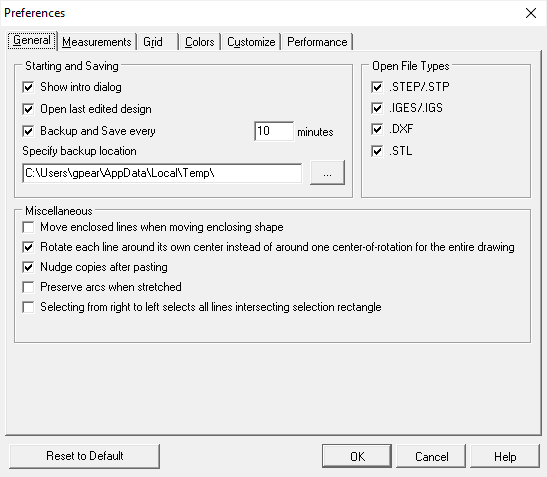This screenshot has width=547, height=477.
Task: Toggle Open last edited design checkbox
Action: (x=28, y=109)
